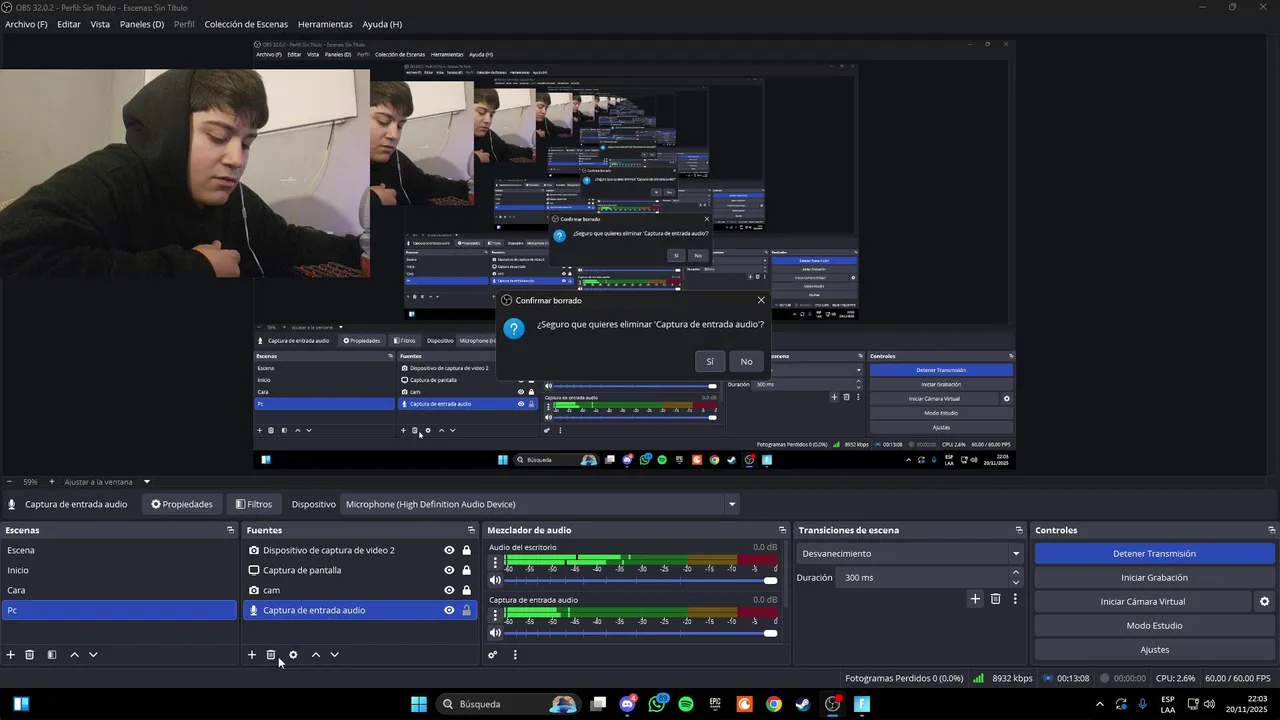Show hidden system tray icons chevron

1100,704
